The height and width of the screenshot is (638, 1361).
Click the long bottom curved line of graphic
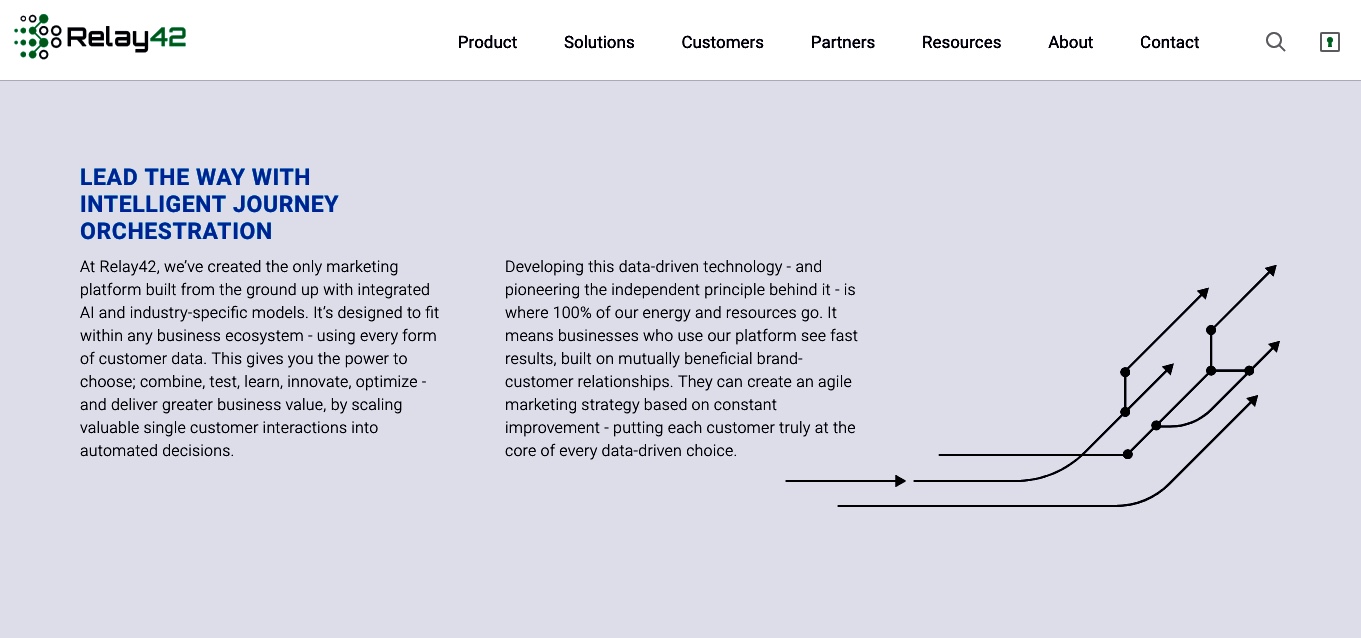[1047, 451]
